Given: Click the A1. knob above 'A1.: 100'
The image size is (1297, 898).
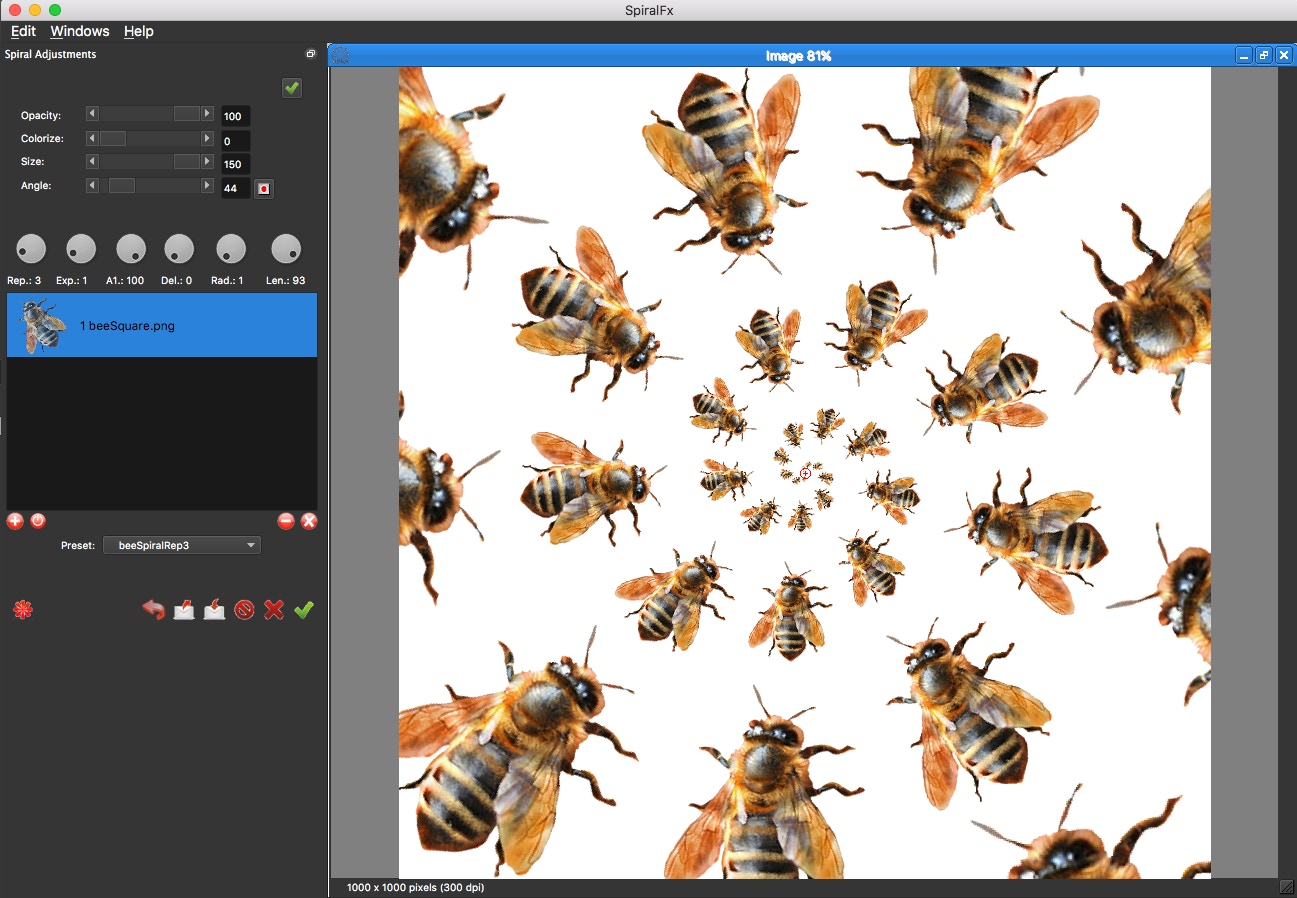Looking at the screenshot, I should [131, 248].
